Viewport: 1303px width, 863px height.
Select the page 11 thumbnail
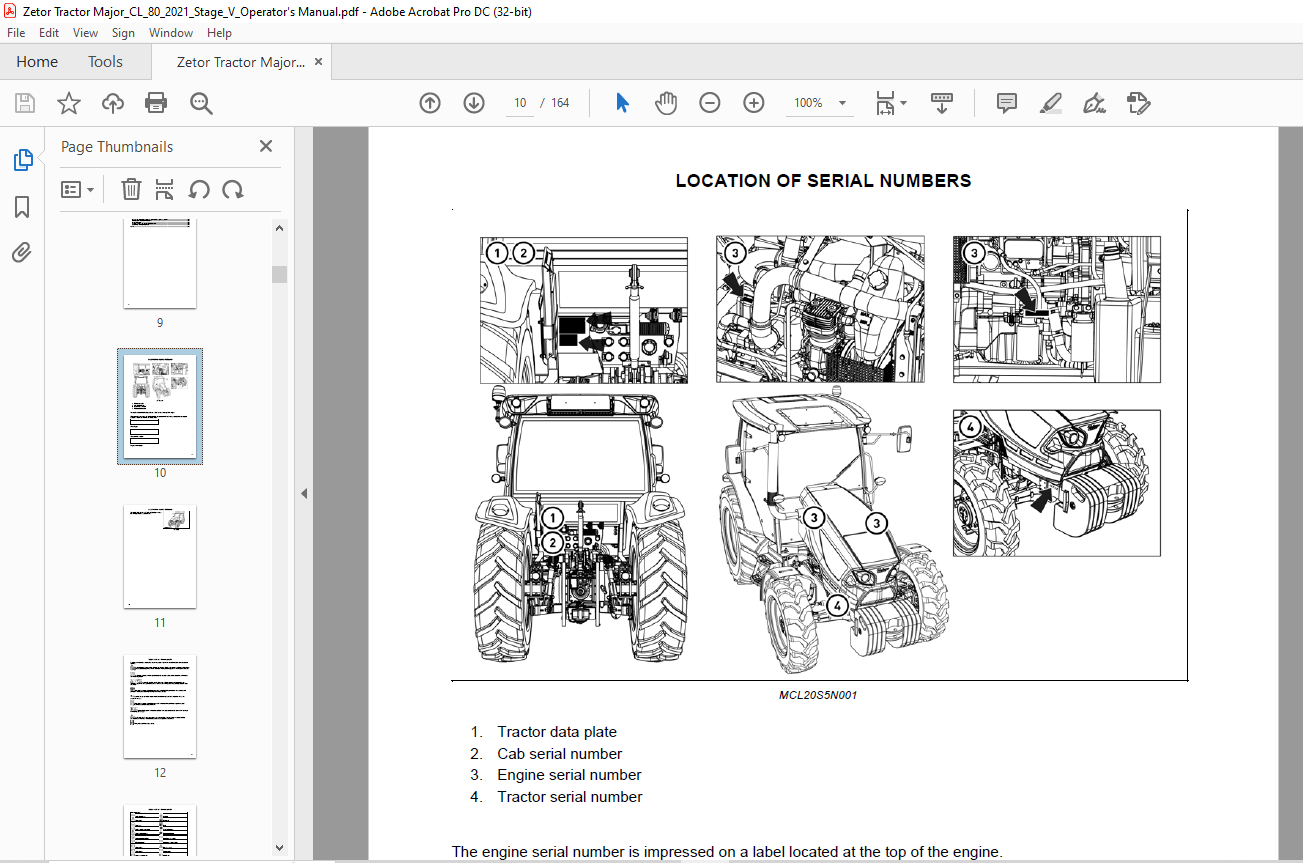(160, 557)
